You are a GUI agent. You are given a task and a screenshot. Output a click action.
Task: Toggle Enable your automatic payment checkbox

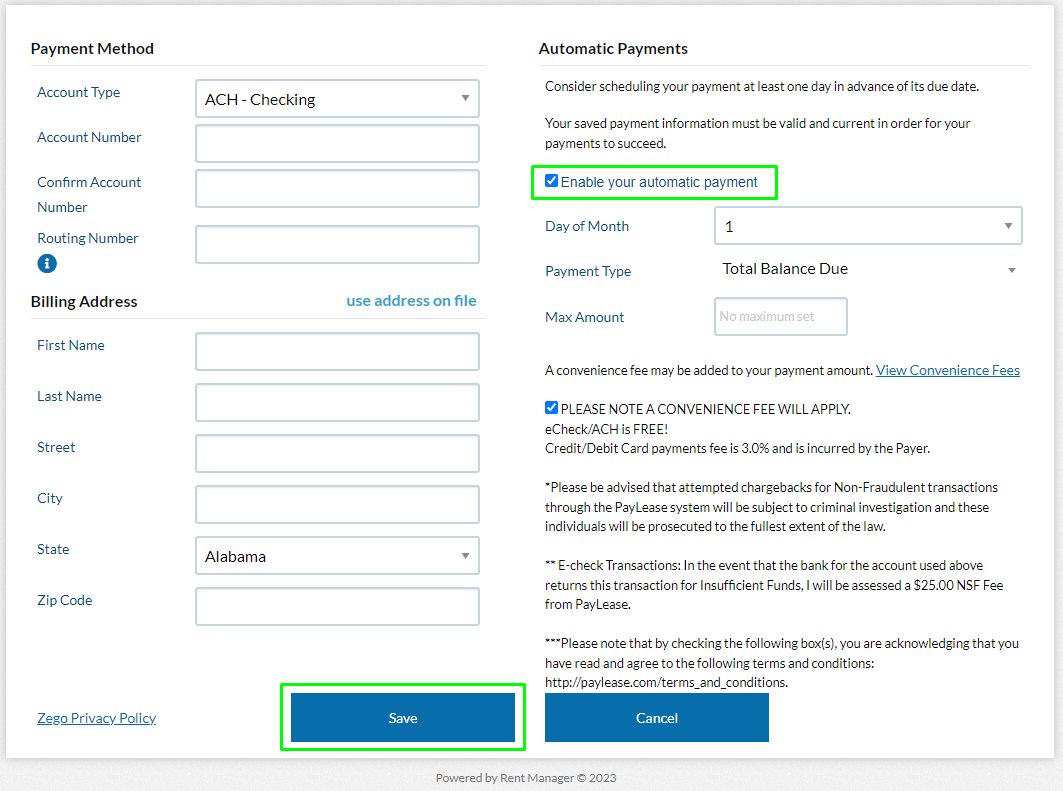(x=551, y=182)
